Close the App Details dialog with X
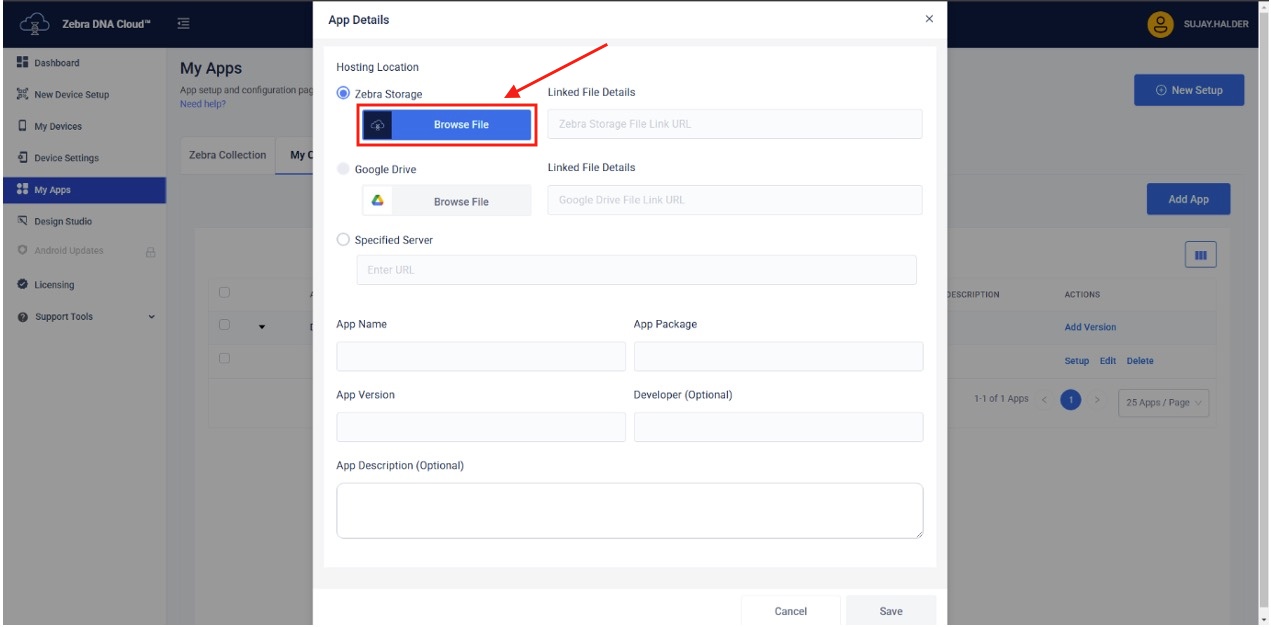This screenshot has width=1271, height=627. pyautogui.click(x=929, y=19)
